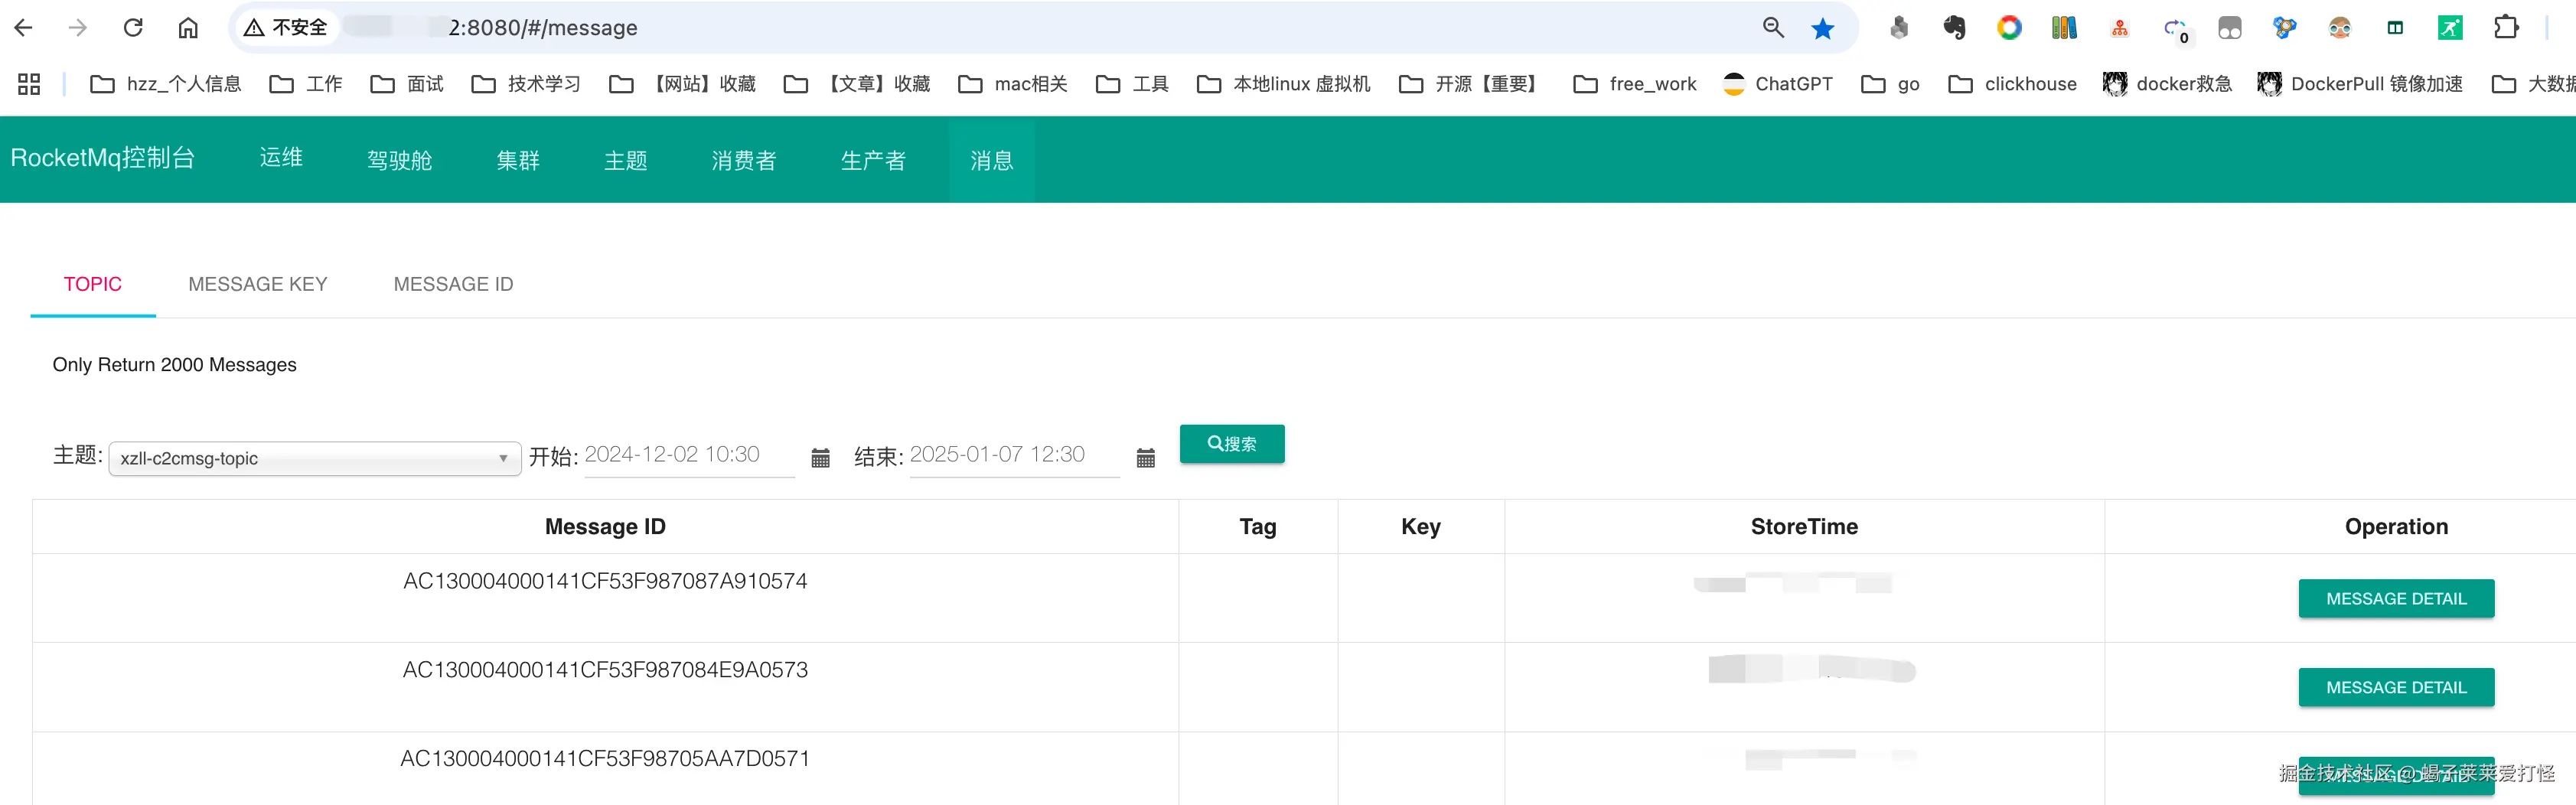Expand the 主题 topic dropdown
This screenshot has height=805, width=2576.
tap(315, 458)
